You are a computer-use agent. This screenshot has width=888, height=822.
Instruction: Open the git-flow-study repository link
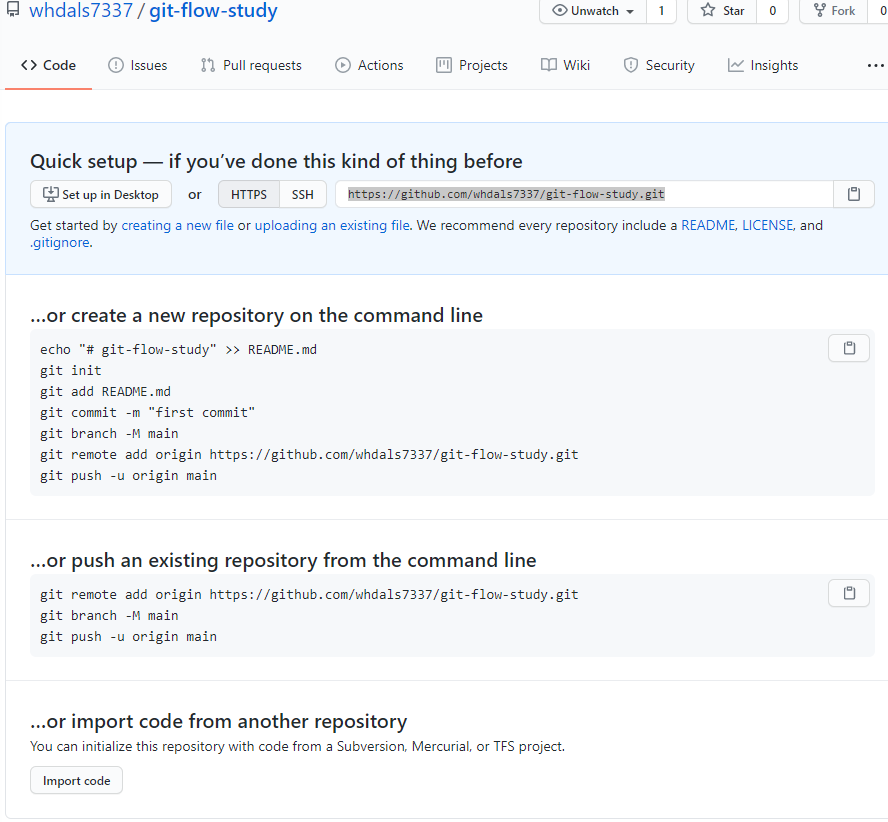pos(214,10)
